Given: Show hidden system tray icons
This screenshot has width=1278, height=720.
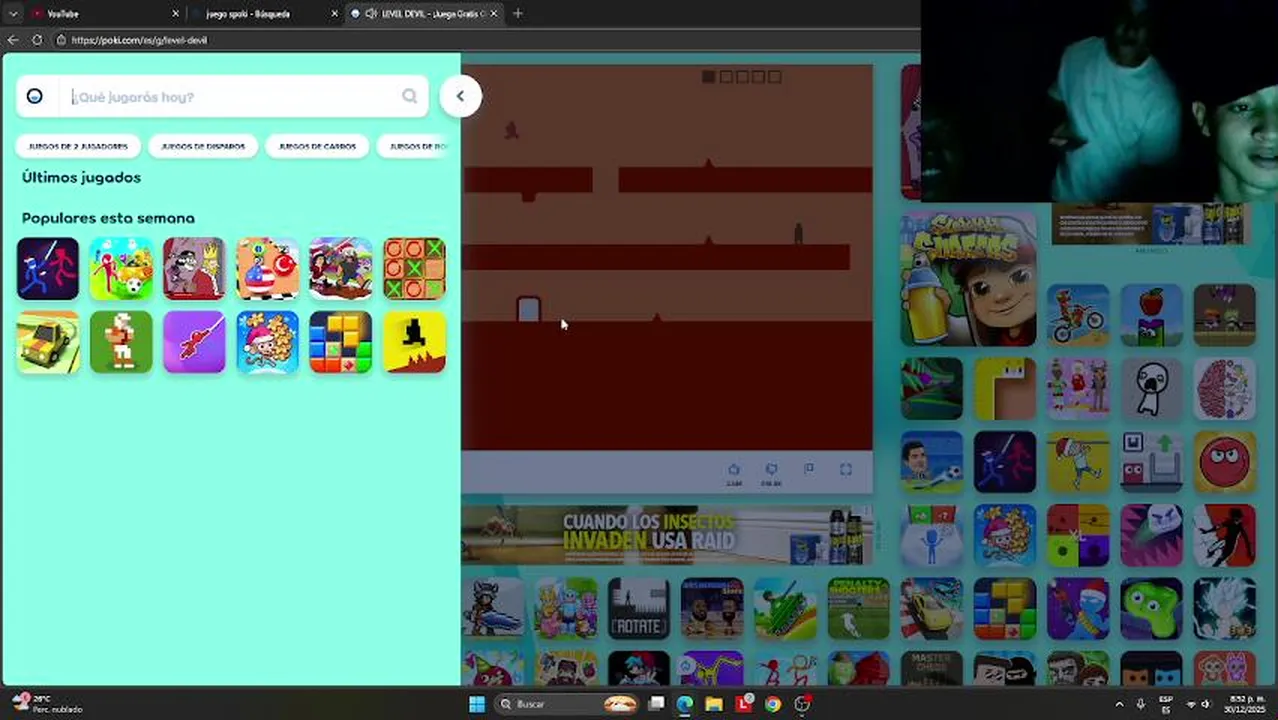Looking at the screenshot, I should 1119,704.
